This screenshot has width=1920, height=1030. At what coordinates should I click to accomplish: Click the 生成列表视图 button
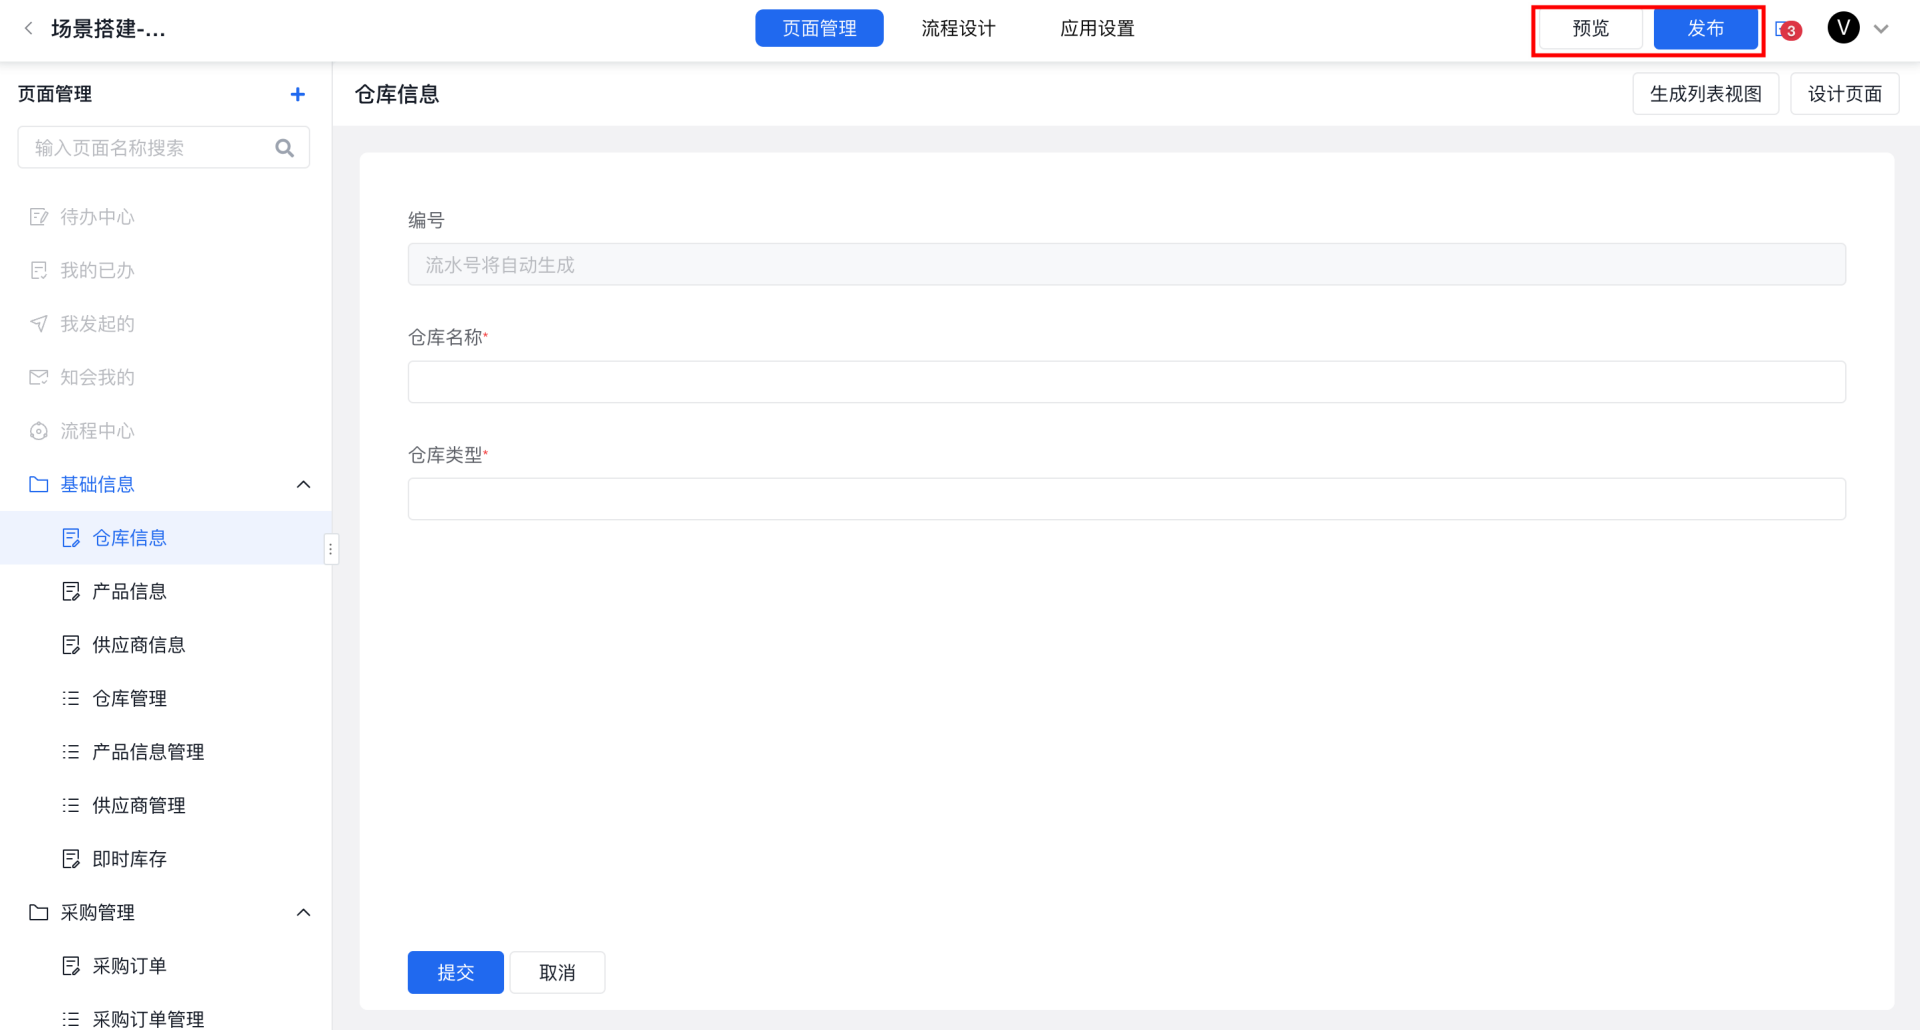(1705, 94)
